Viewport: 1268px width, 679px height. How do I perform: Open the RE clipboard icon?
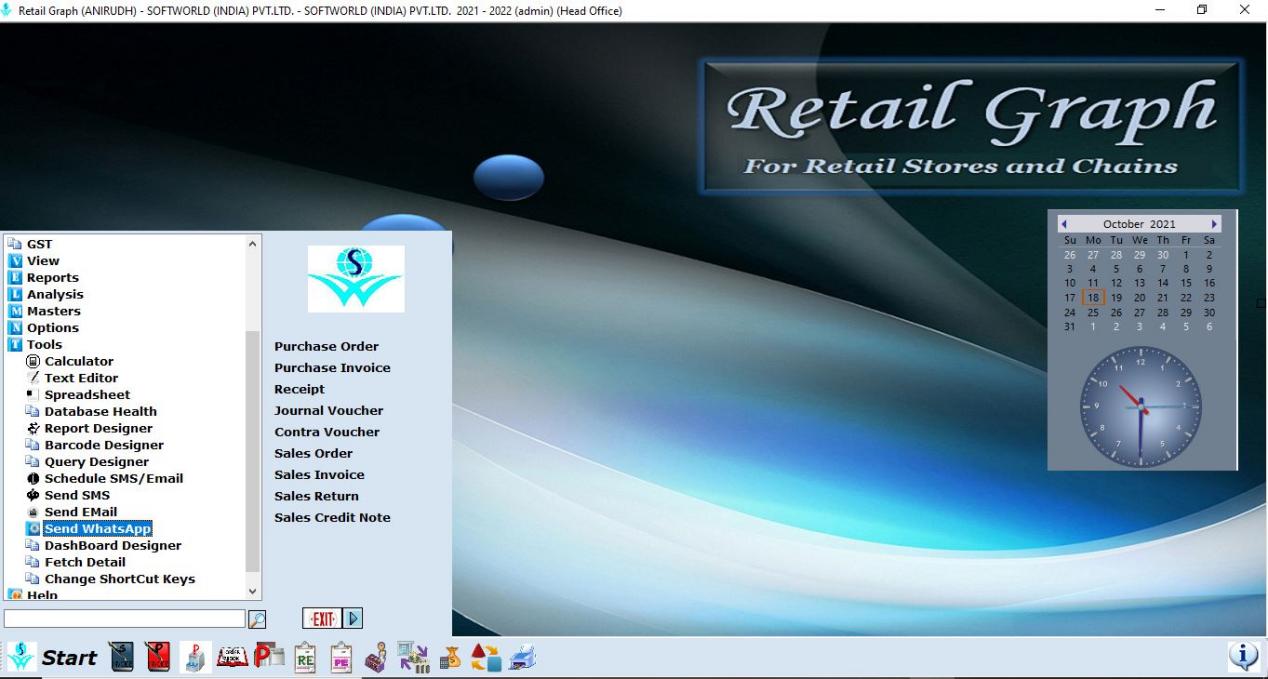click(306, 657)
